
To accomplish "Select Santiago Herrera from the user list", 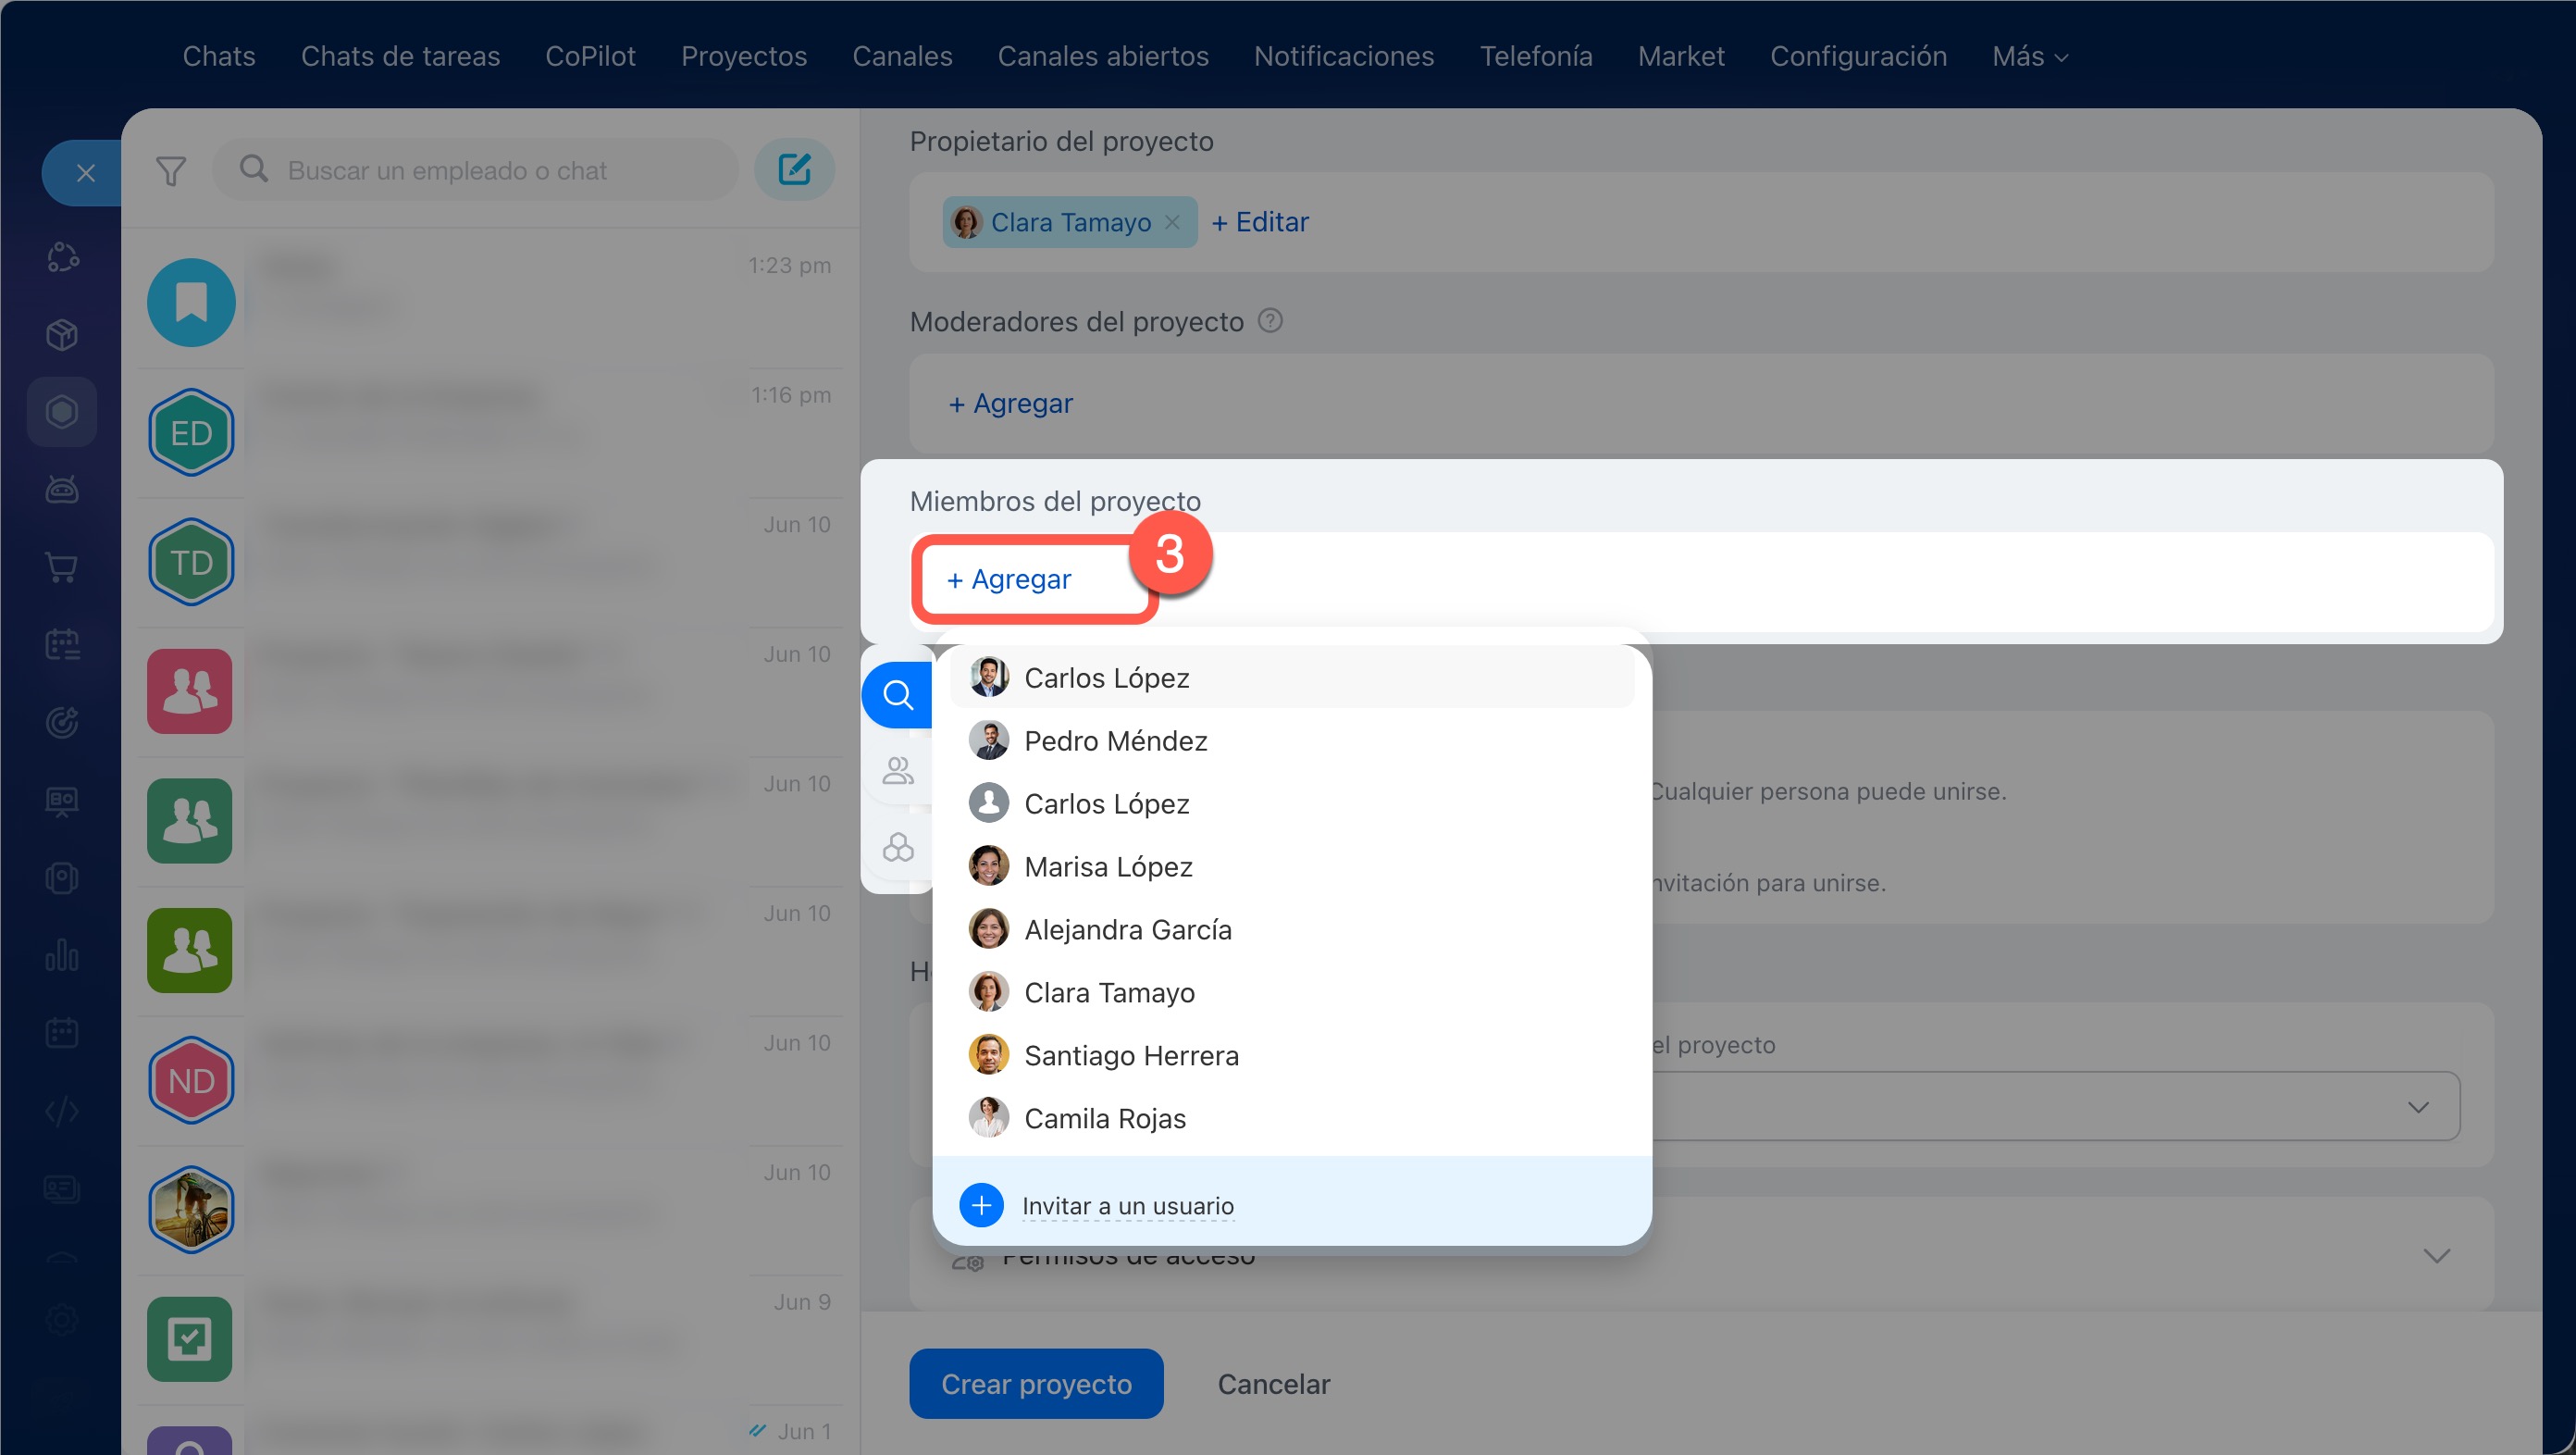I will [x=1291, y=1055].
